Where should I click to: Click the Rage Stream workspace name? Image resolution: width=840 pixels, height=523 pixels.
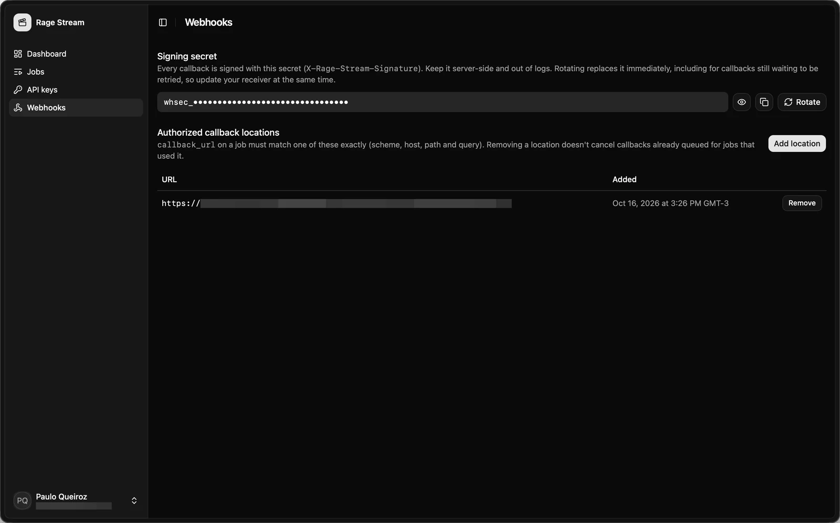pos(60,23)
